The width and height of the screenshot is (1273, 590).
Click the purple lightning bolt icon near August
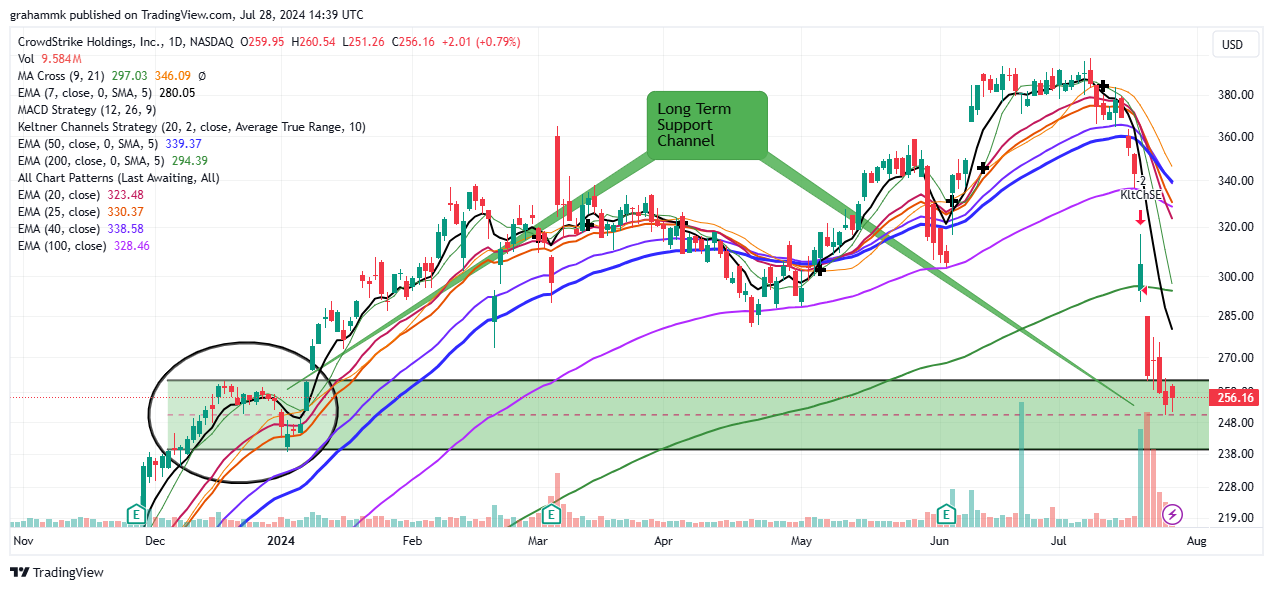1174,514
